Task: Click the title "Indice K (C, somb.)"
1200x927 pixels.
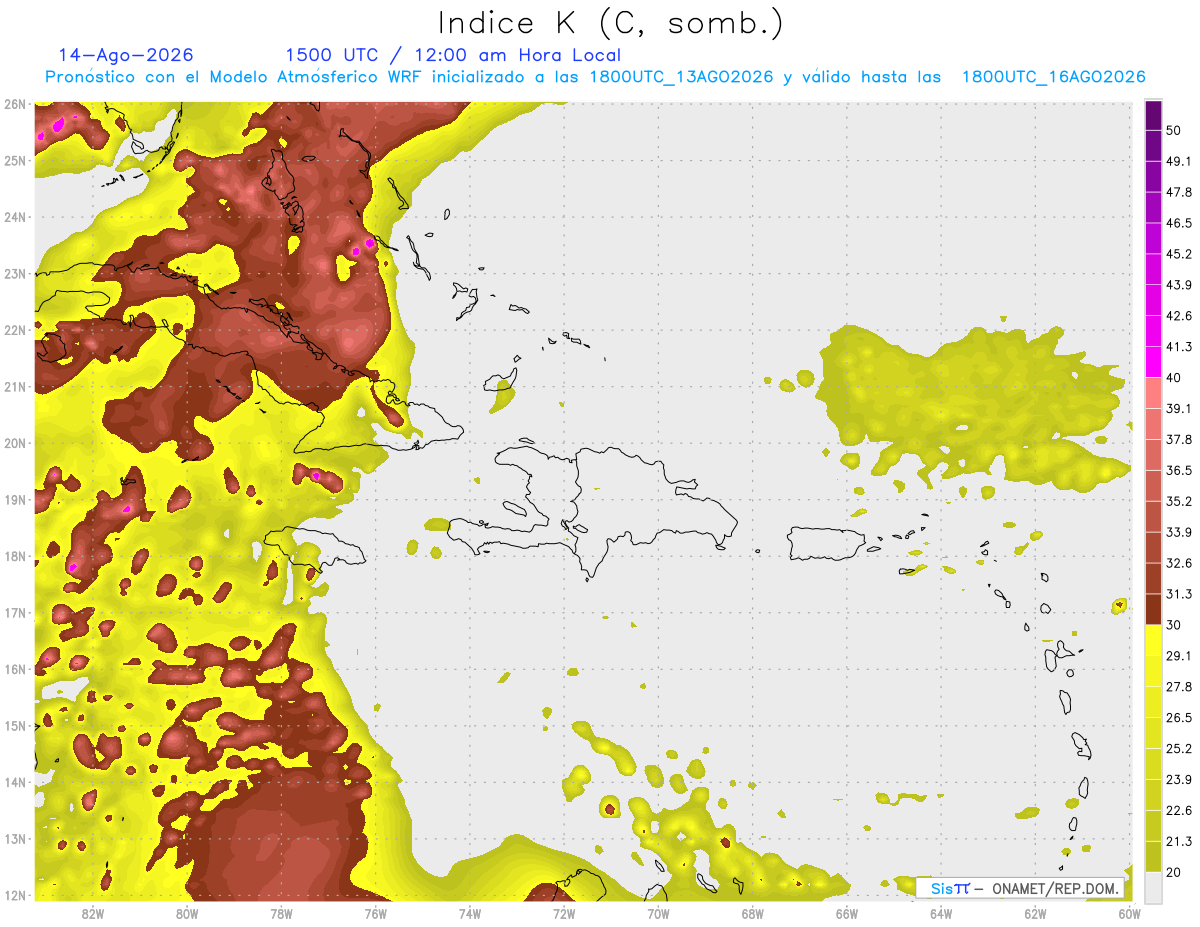Action: (x=611, y=24)
